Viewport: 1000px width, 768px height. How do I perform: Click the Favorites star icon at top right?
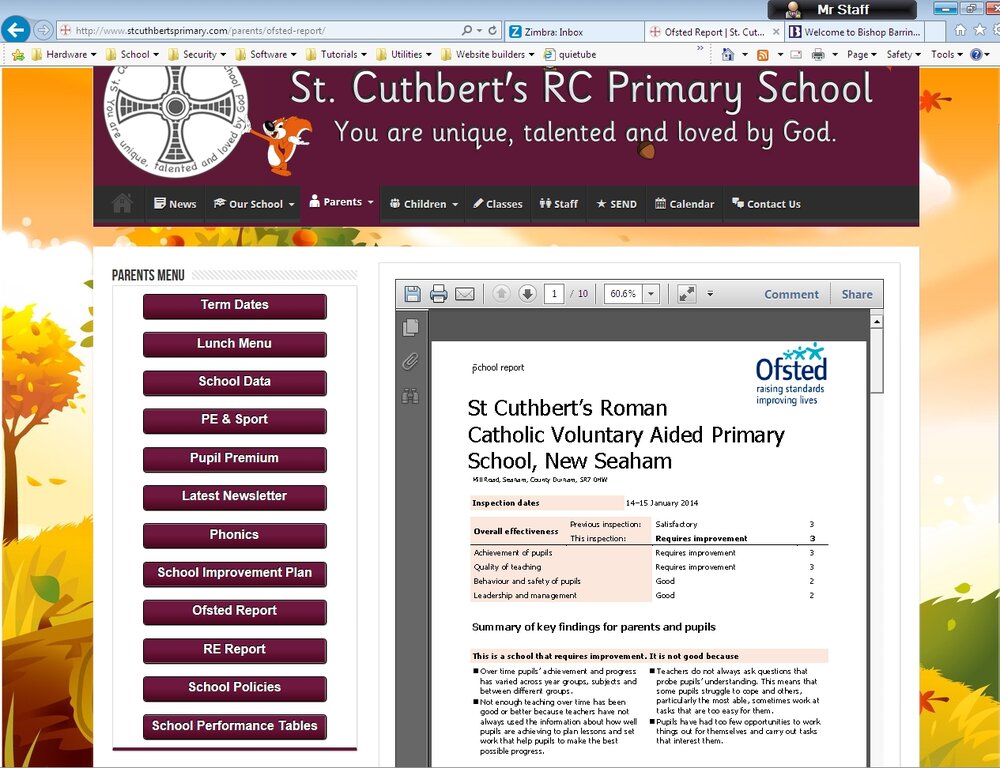coord(980,29)
